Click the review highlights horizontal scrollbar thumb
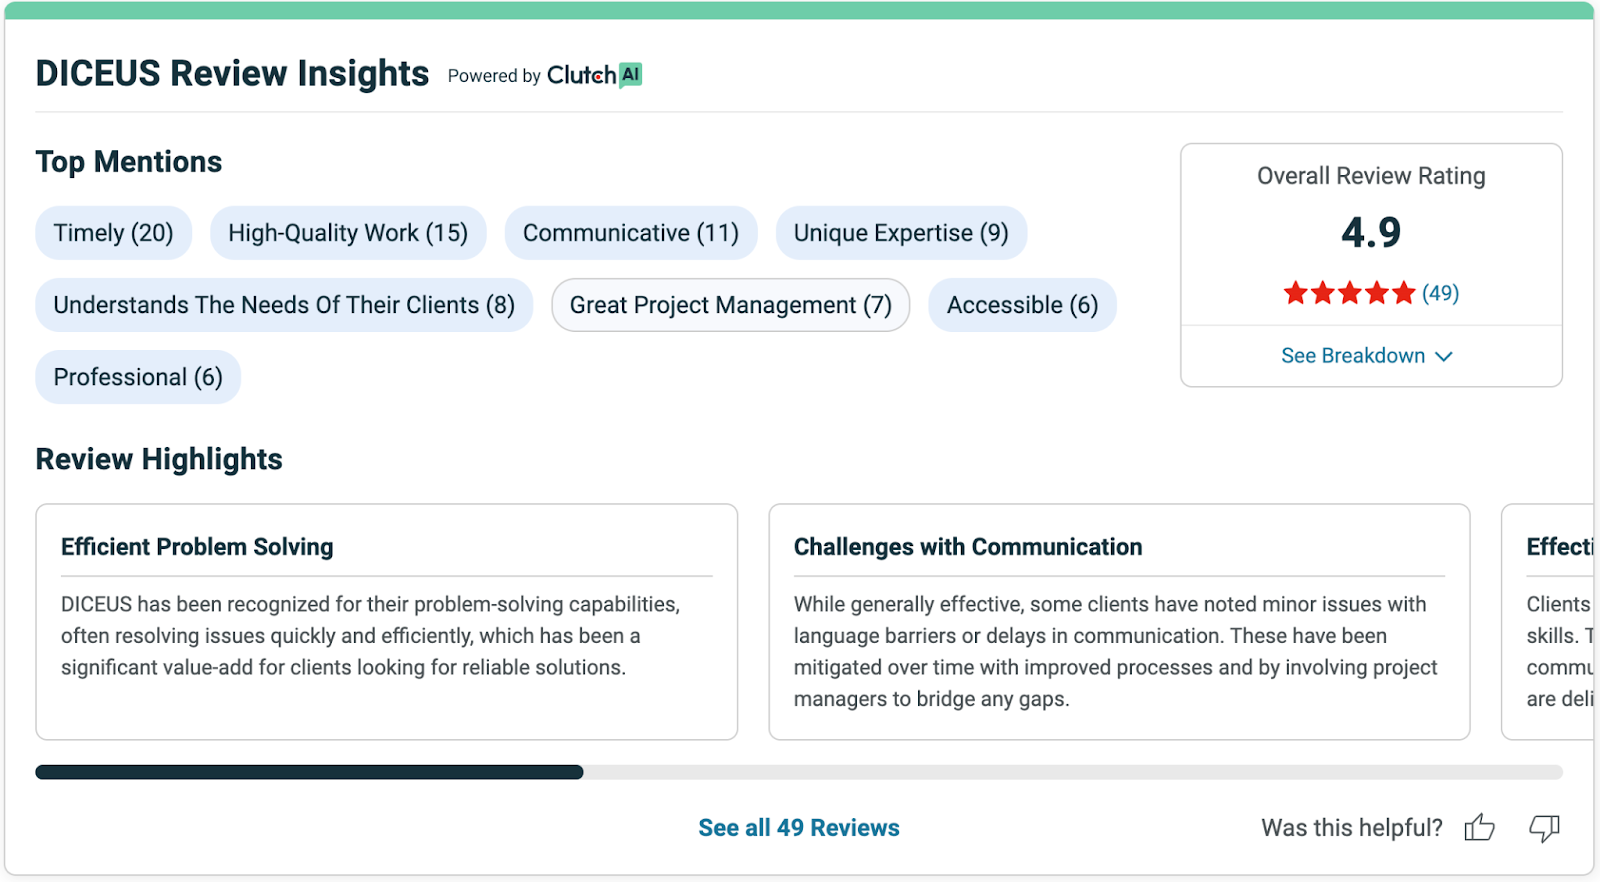 click(x=309, y=772)
